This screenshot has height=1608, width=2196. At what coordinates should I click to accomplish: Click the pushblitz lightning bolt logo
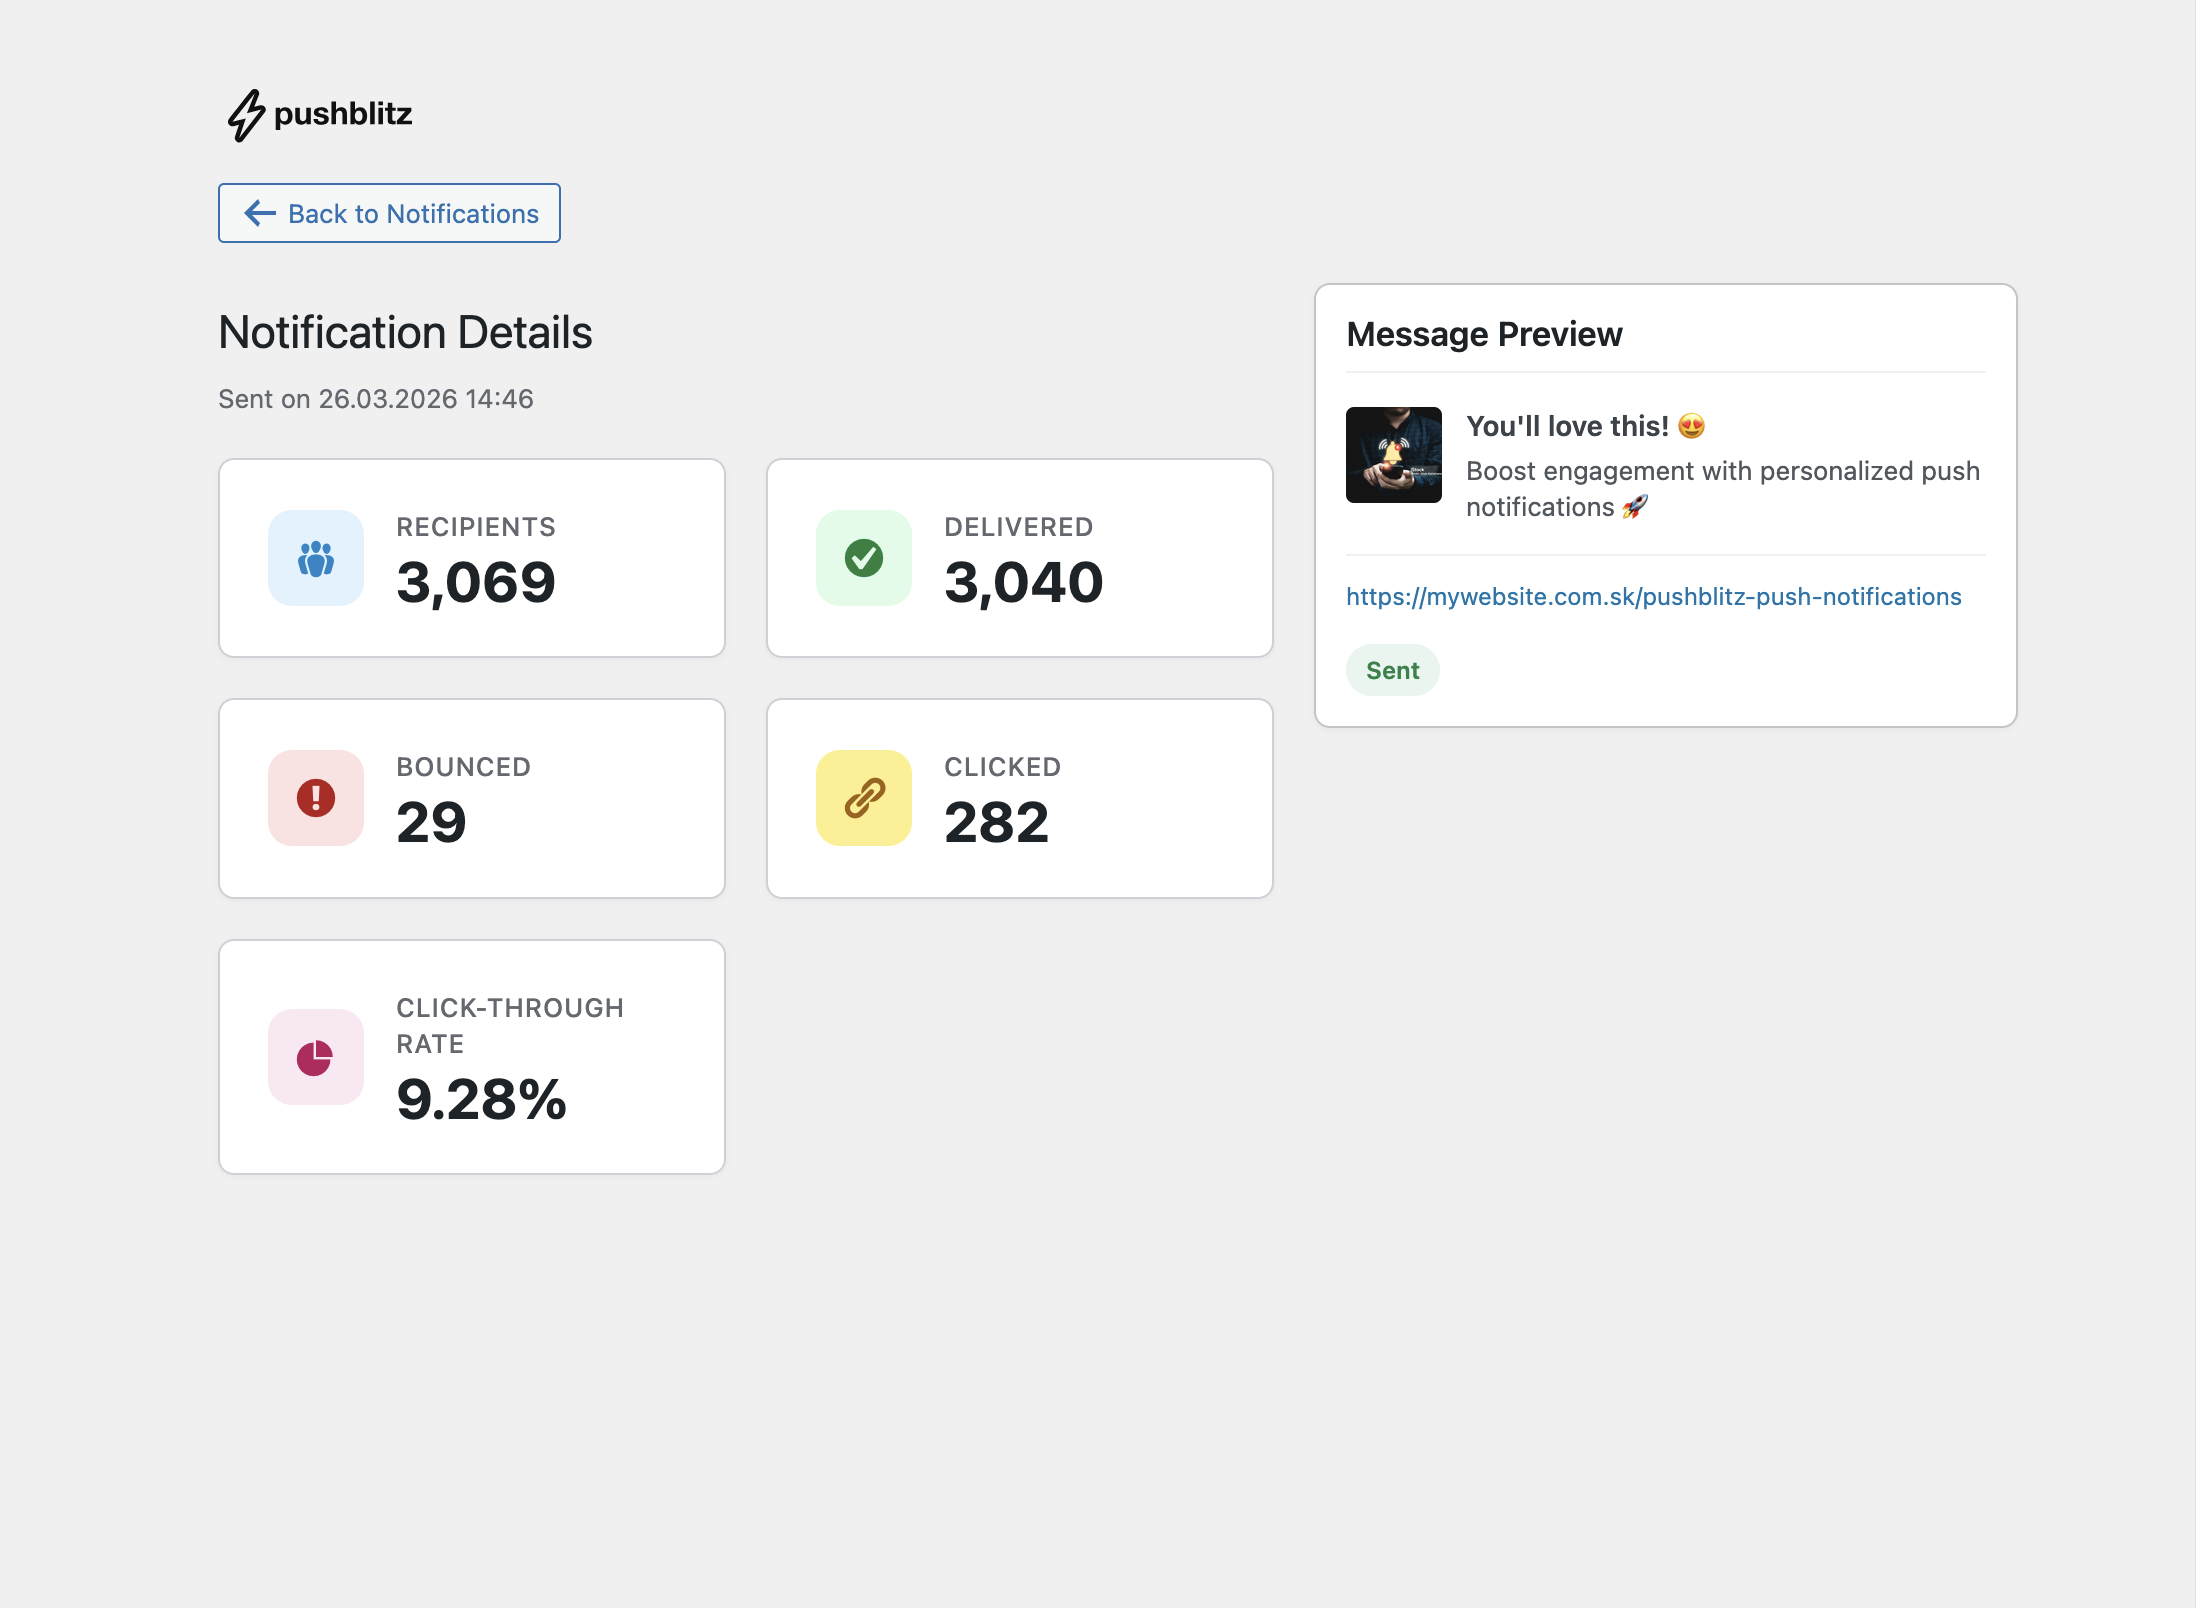(246, 115)
